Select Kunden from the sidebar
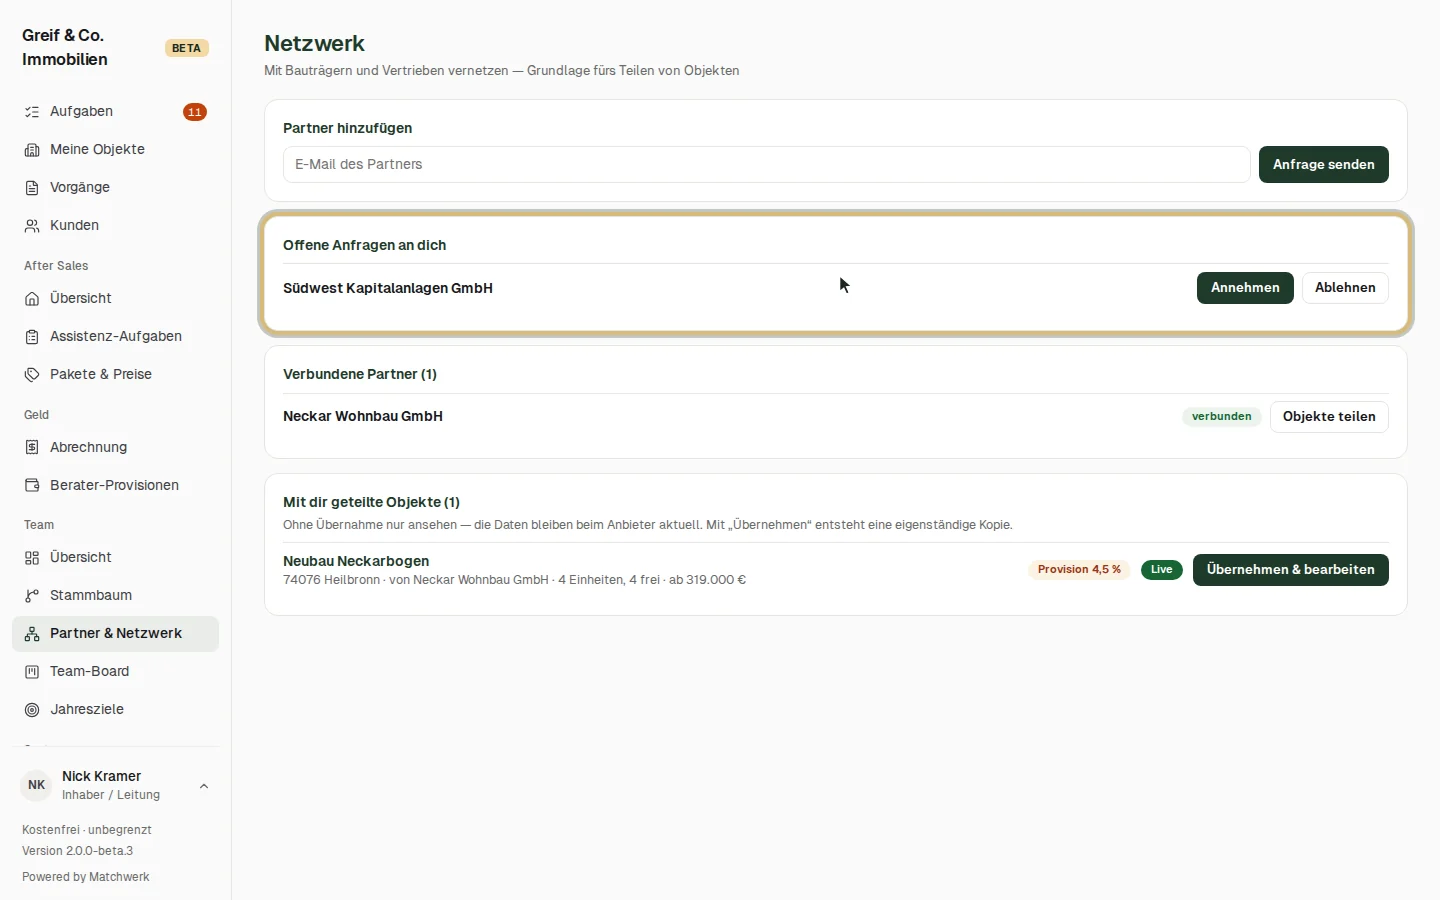 pos(115,226)
